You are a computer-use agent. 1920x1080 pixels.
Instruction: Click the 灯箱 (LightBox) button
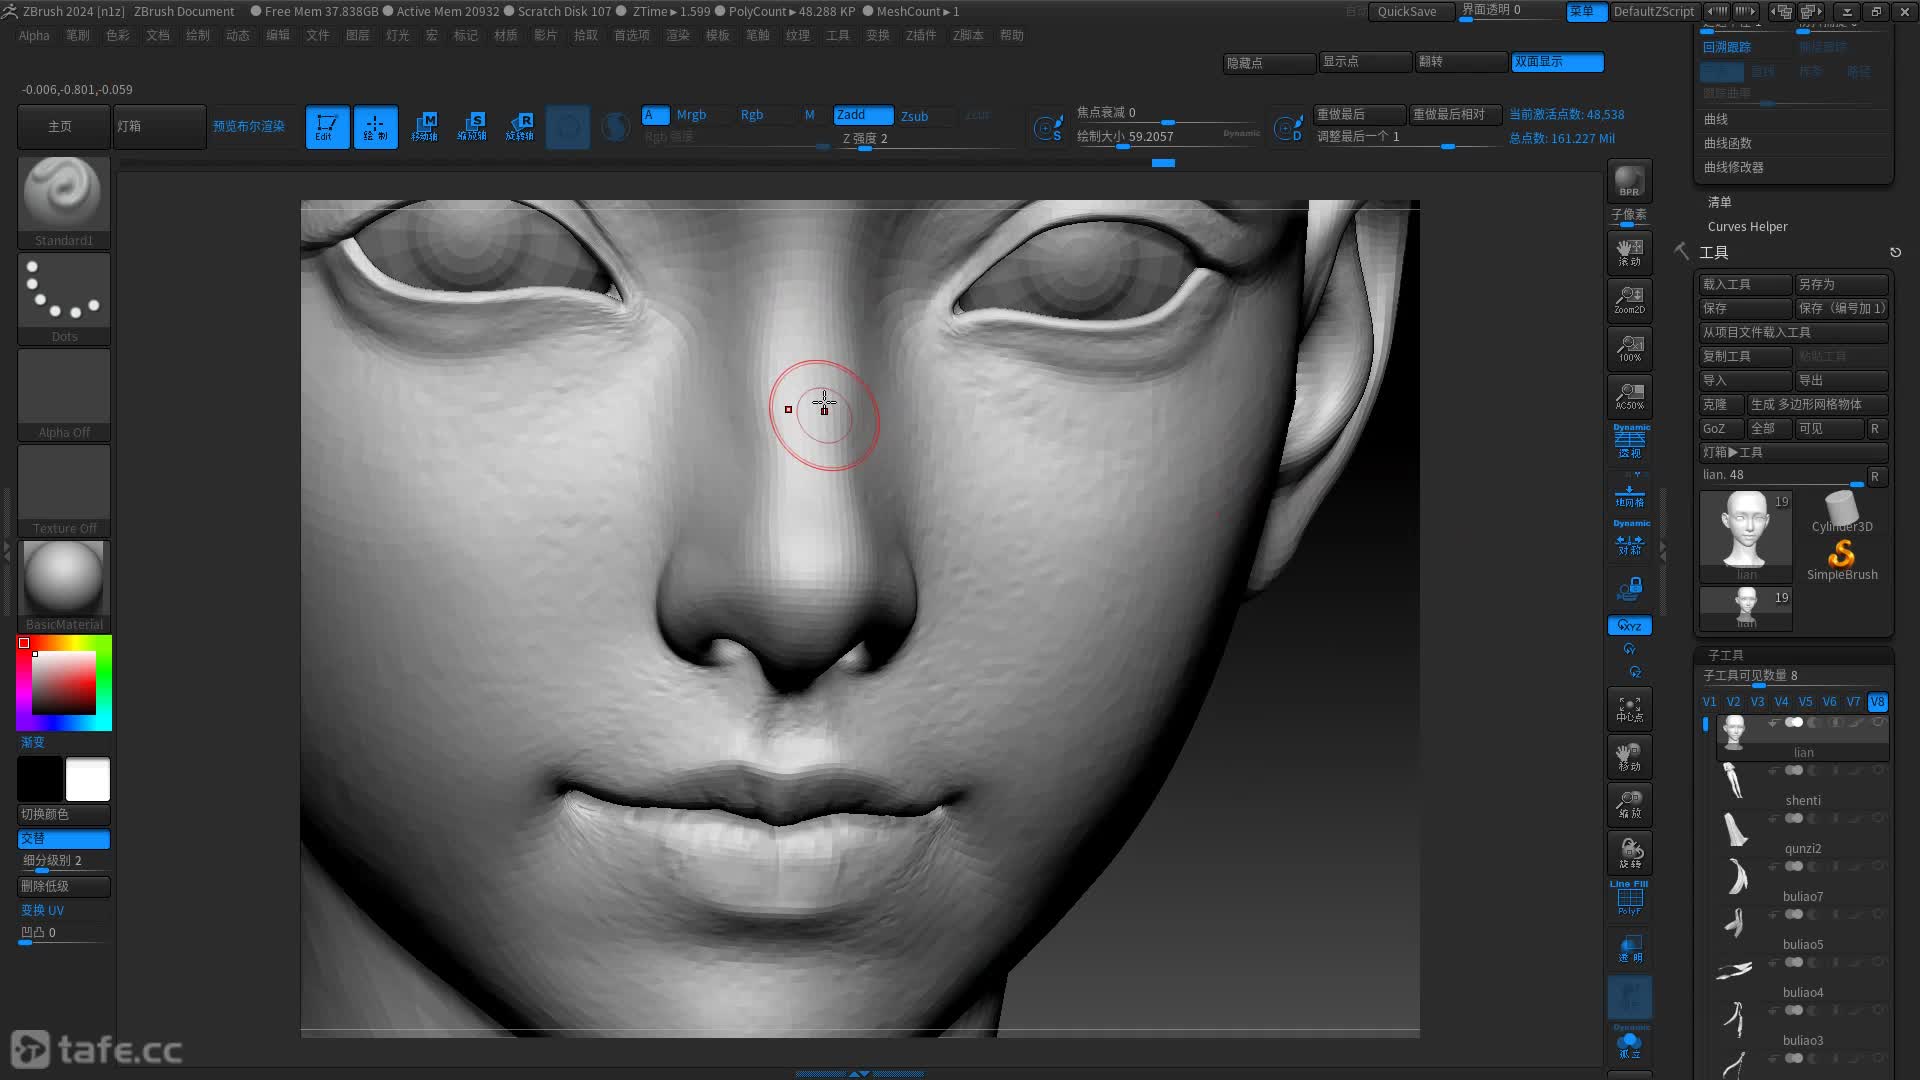coord(160,127)
